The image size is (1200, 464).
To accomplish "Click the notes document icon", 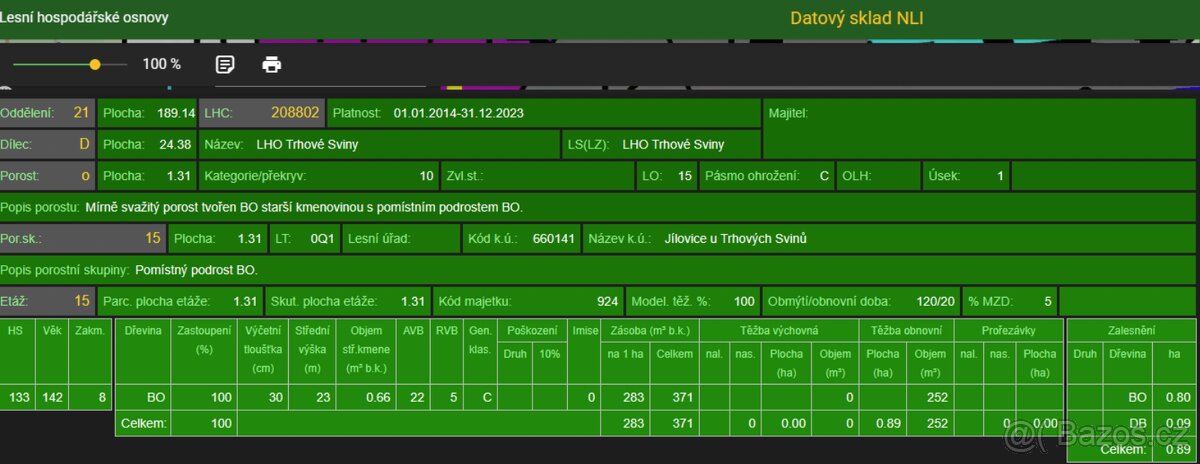I will 226,65.
